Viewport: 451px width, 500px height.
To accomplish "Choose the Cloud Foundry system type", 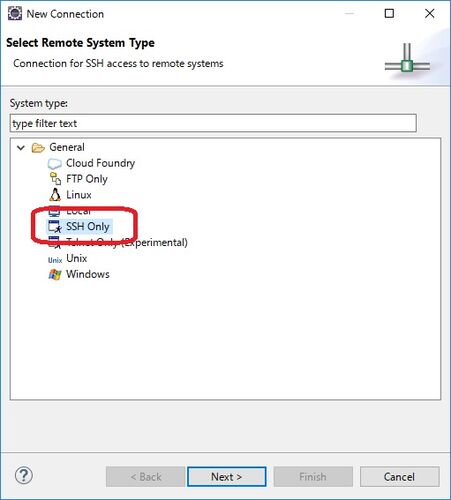I will coord(100,163).
